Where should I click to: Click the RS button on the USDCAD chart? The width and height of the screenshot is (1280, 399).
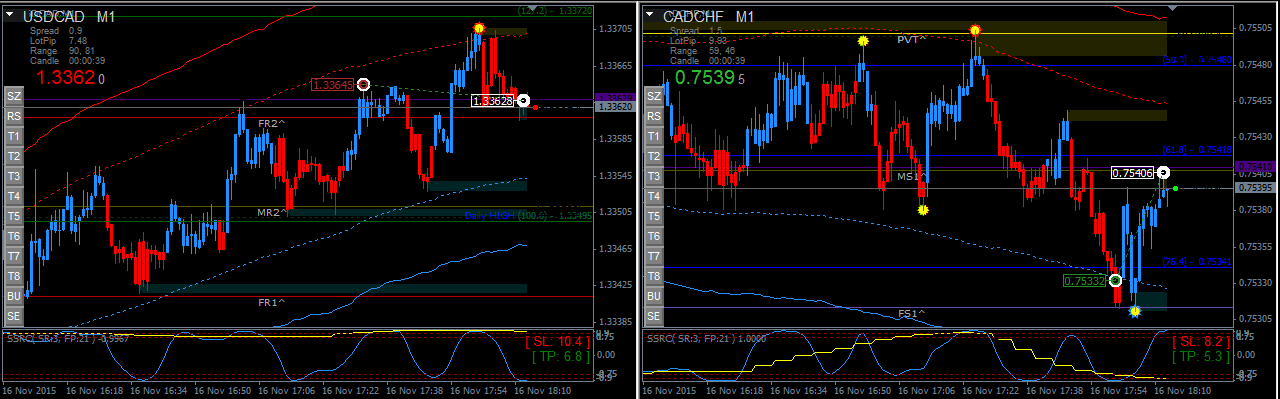coord(14,116)
